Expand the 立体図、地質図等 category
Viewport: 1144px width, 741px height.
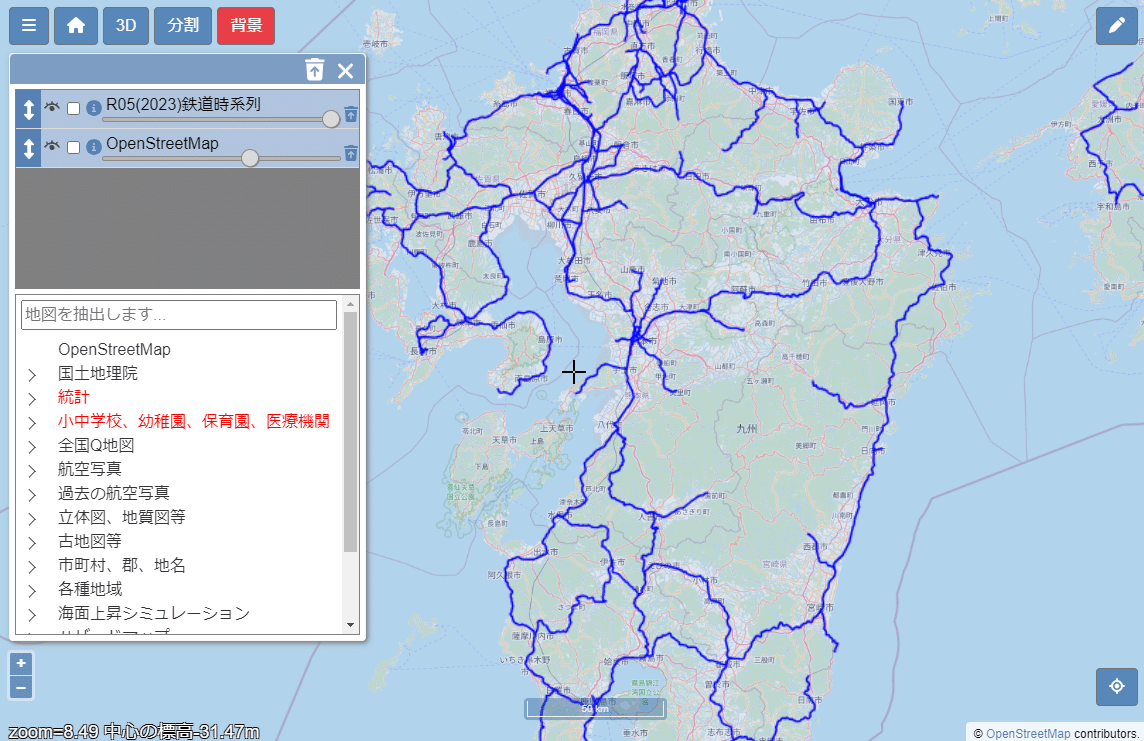pyautogui.click(x=32, y=519)
